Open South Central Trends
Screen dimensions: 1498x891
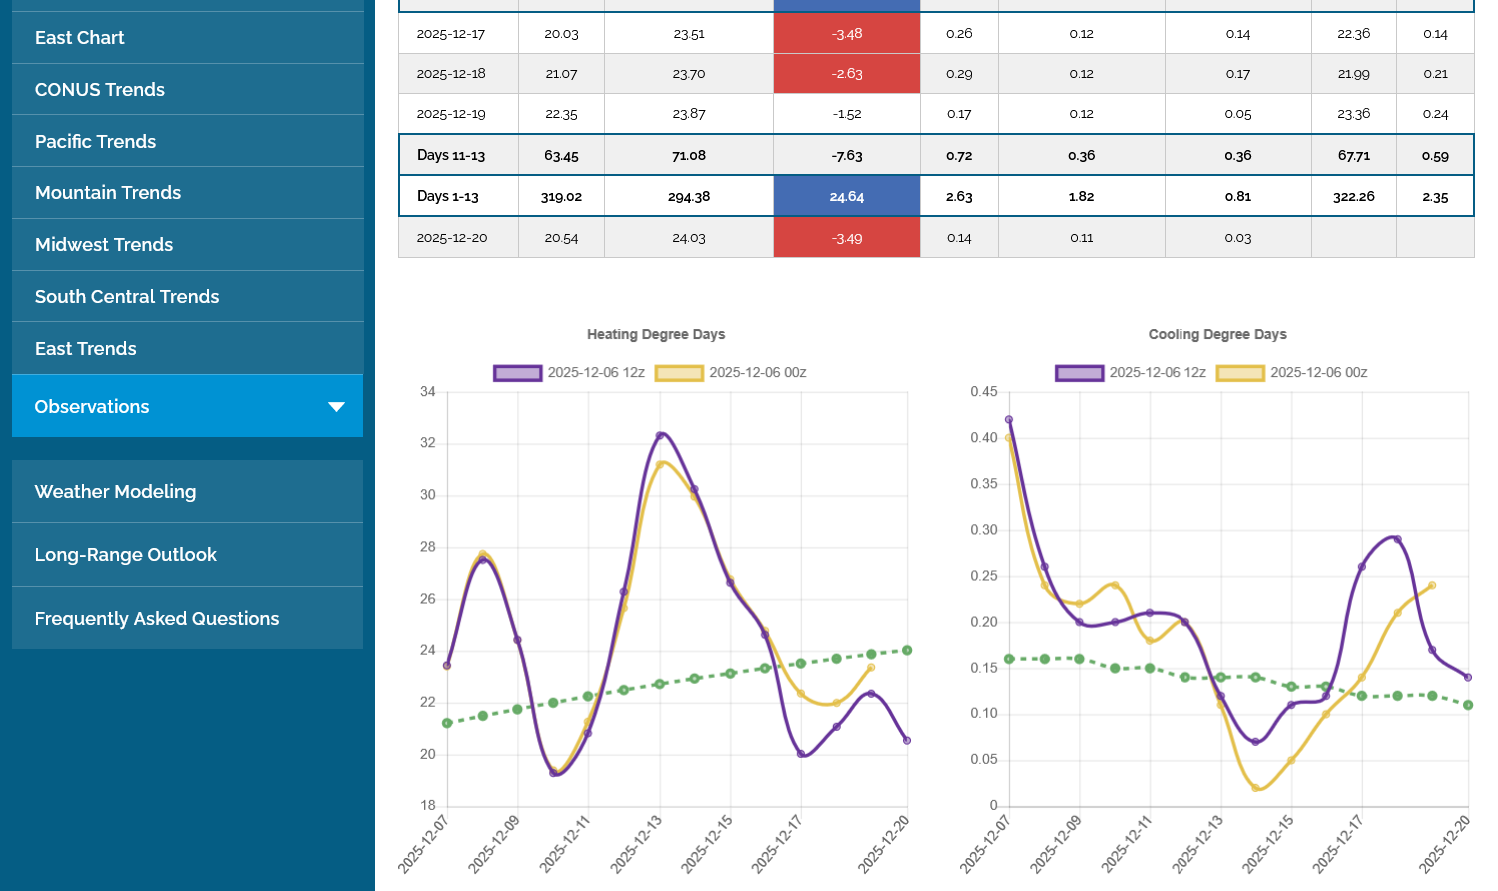126,297
